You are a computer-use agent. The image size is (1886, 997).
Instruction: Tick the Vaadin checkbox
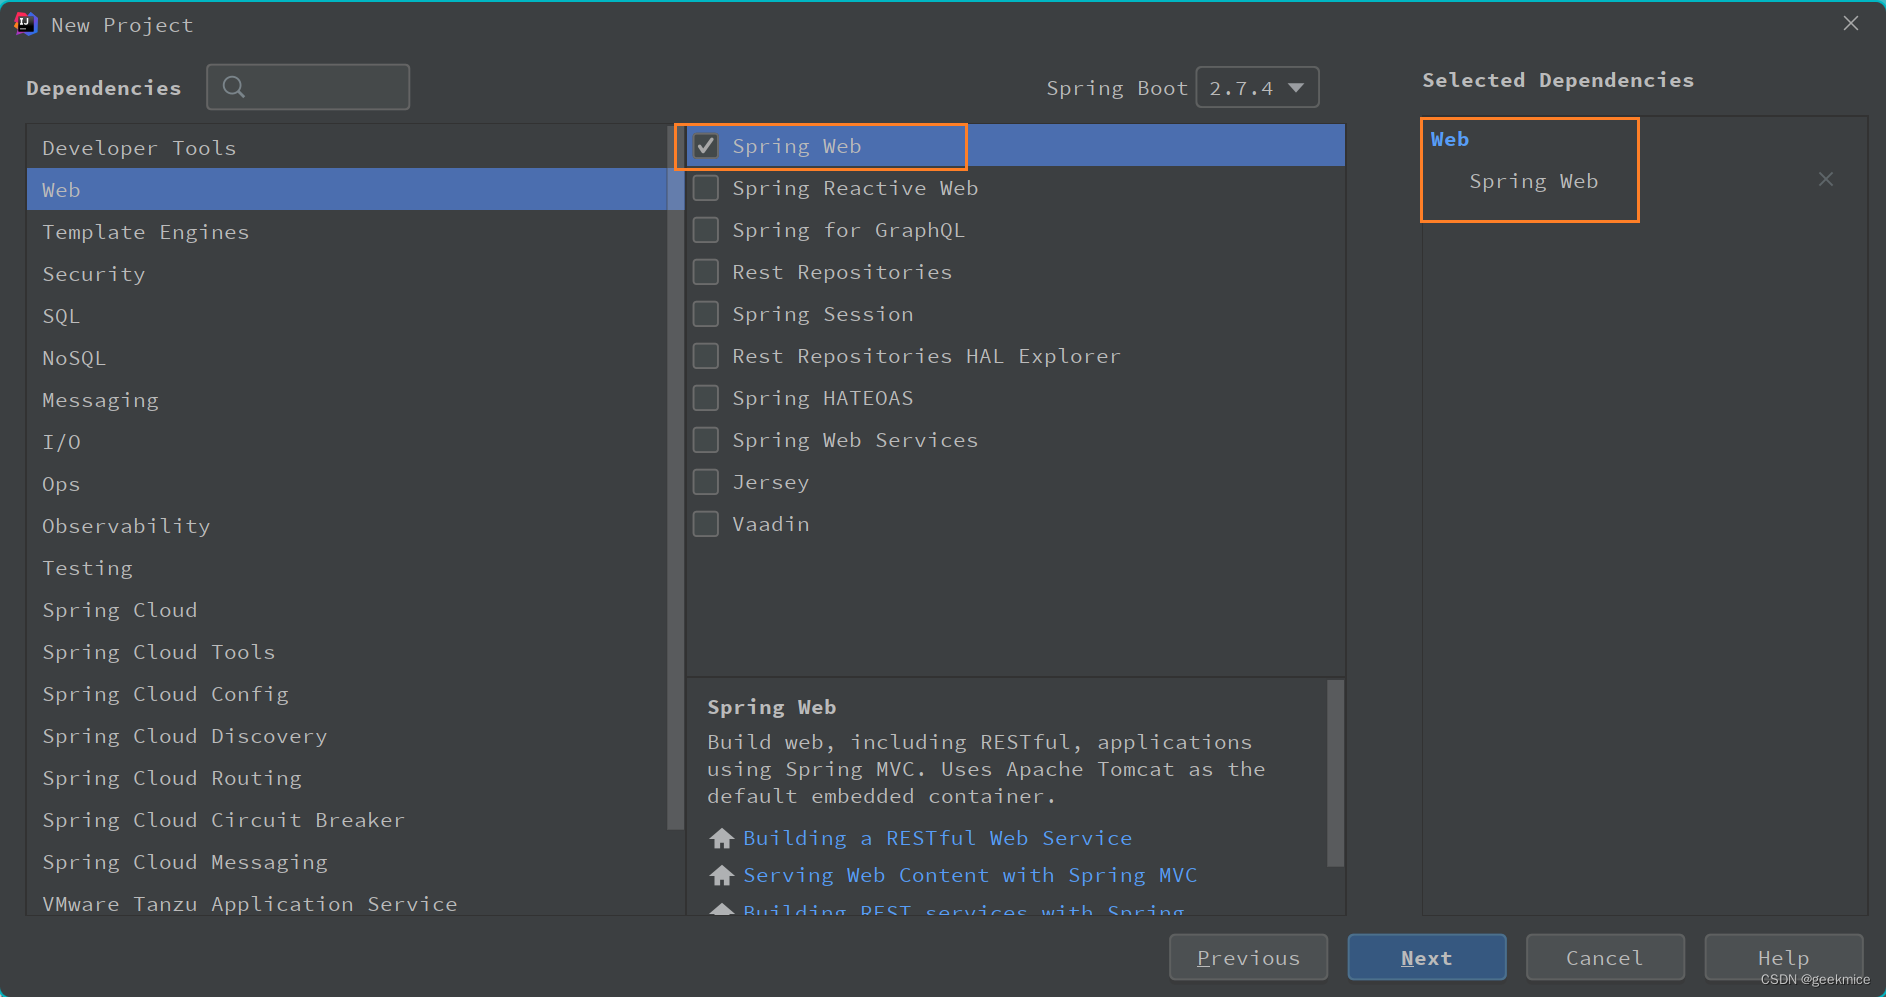(706, 524)
